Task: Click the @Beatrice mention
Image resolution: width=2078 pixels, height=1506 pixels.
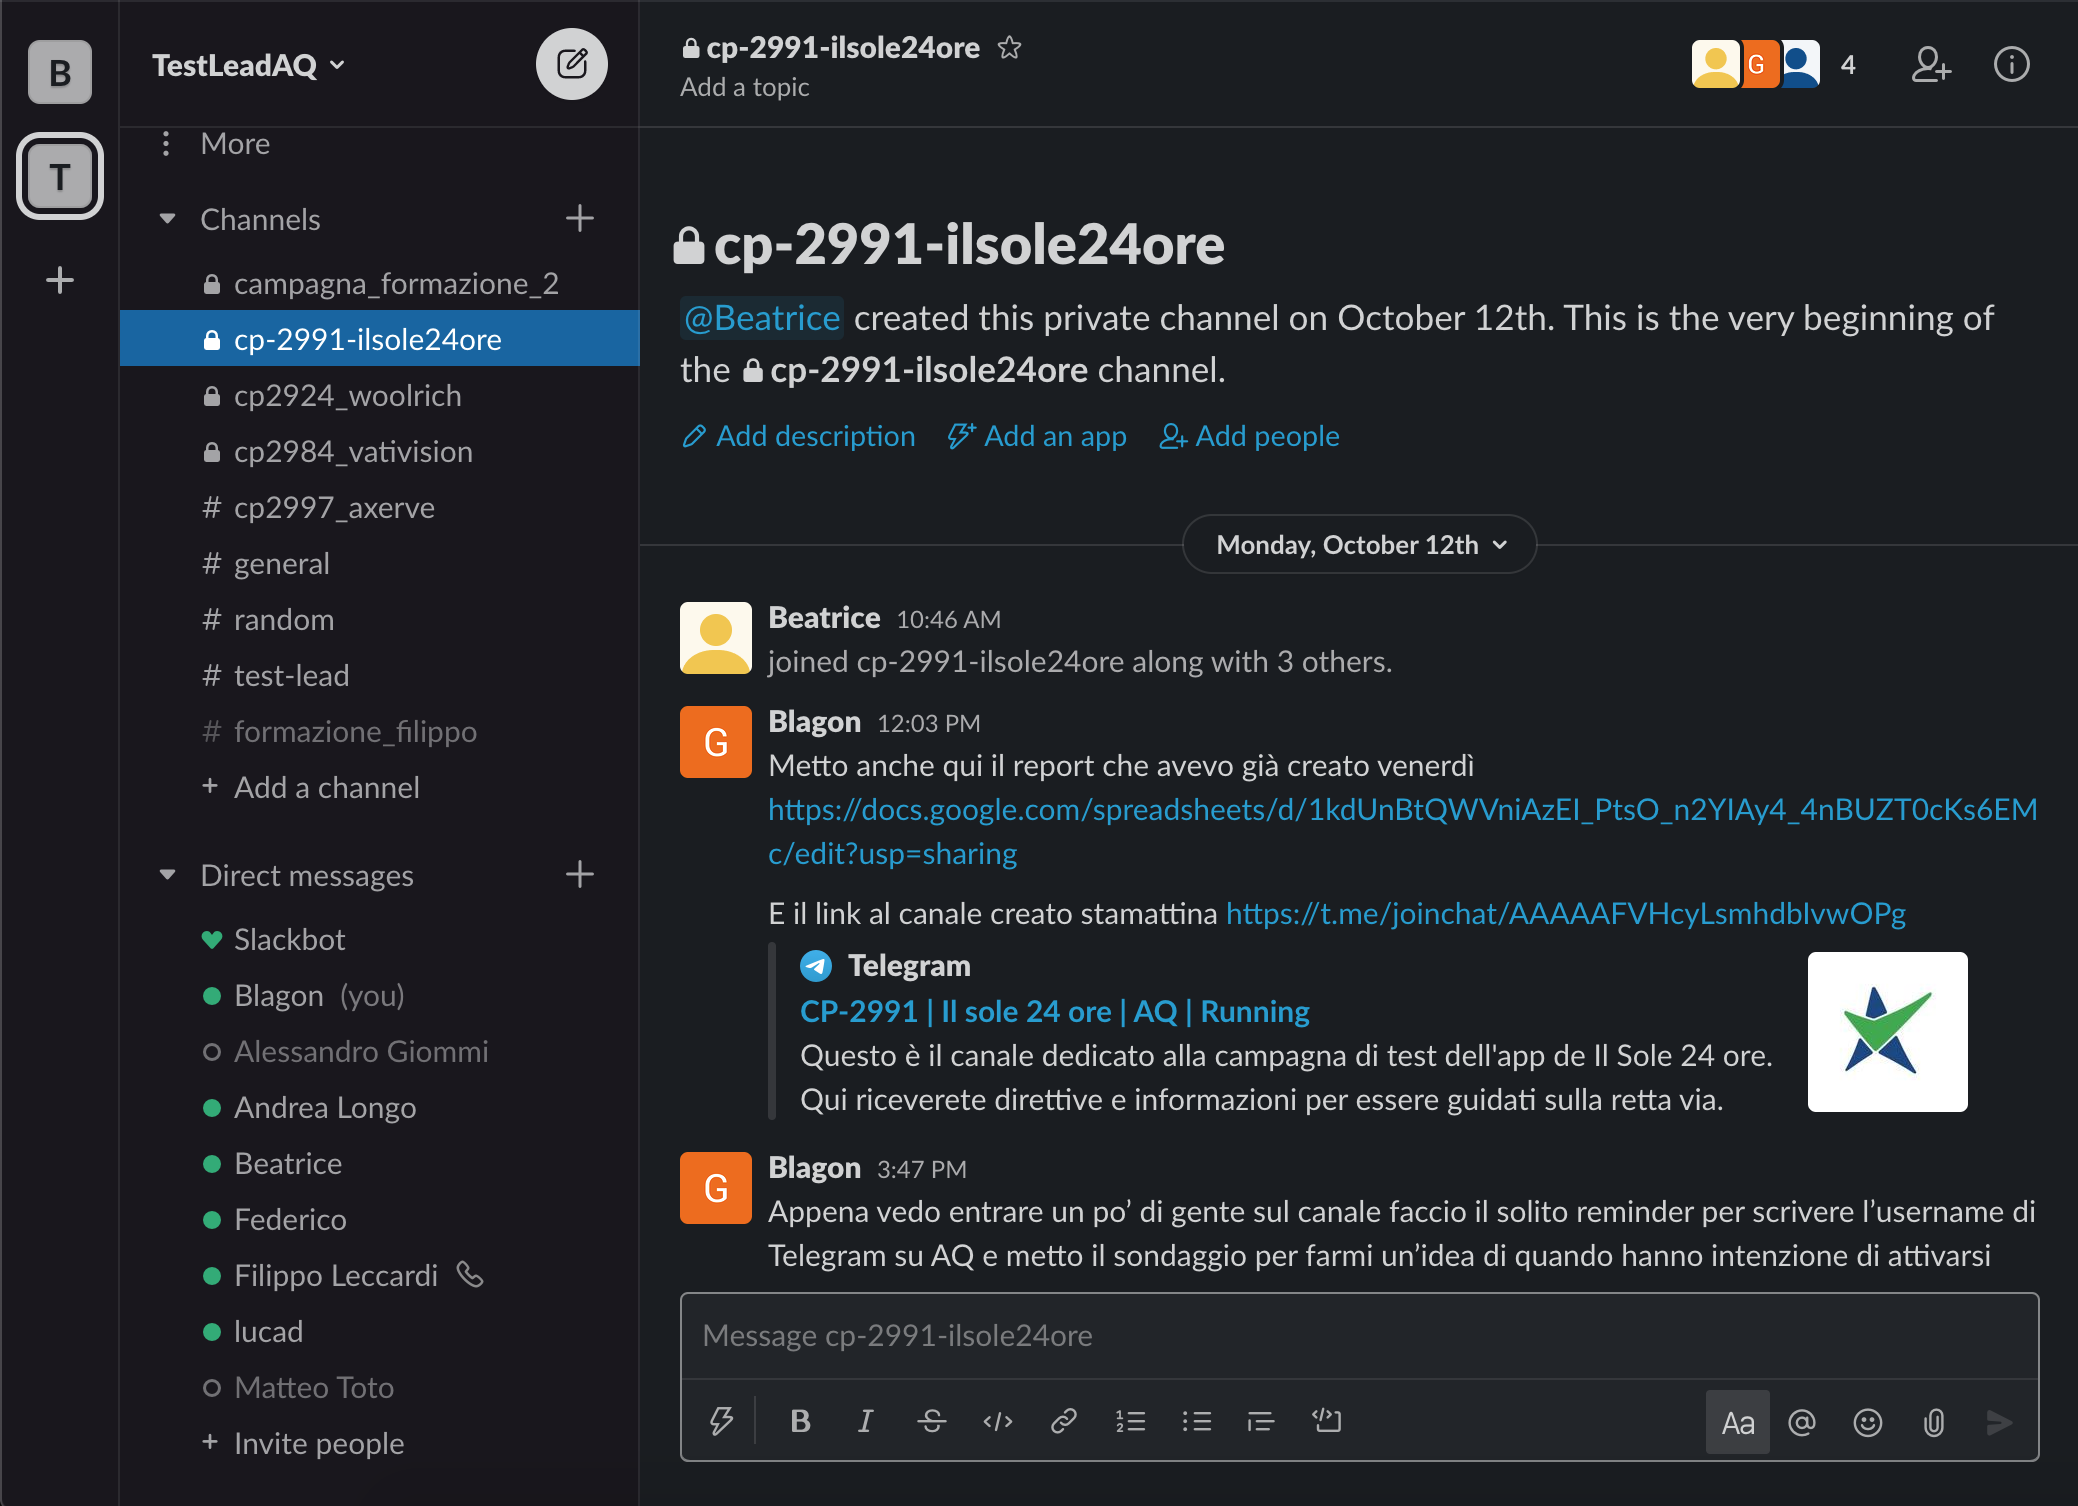Action: (762, 318)
